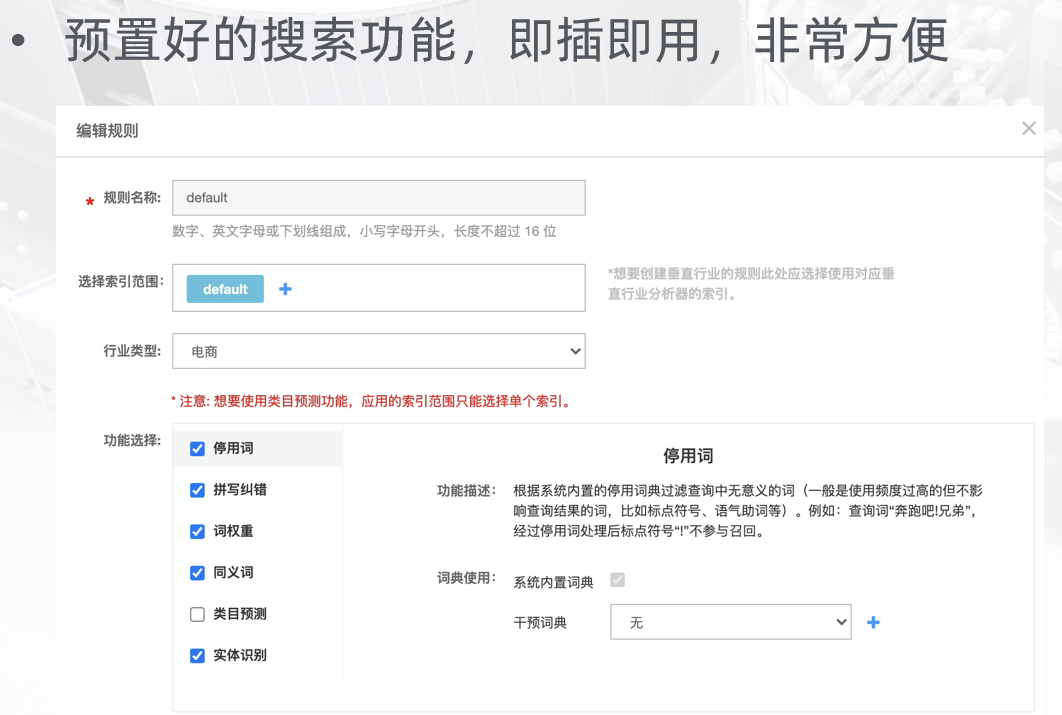
Task: Select the 词权重 function label
Action: (233, 531)
